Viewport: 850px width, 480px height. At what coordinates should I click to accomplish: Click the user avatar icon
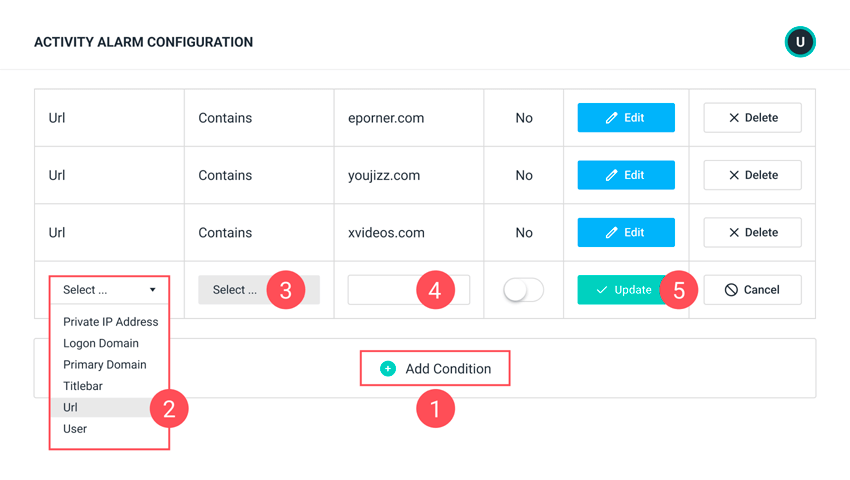(800, 42)
